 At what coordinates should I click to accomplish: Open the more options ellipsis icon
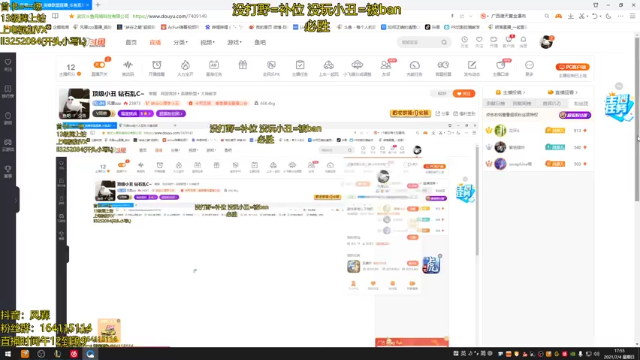529,67
